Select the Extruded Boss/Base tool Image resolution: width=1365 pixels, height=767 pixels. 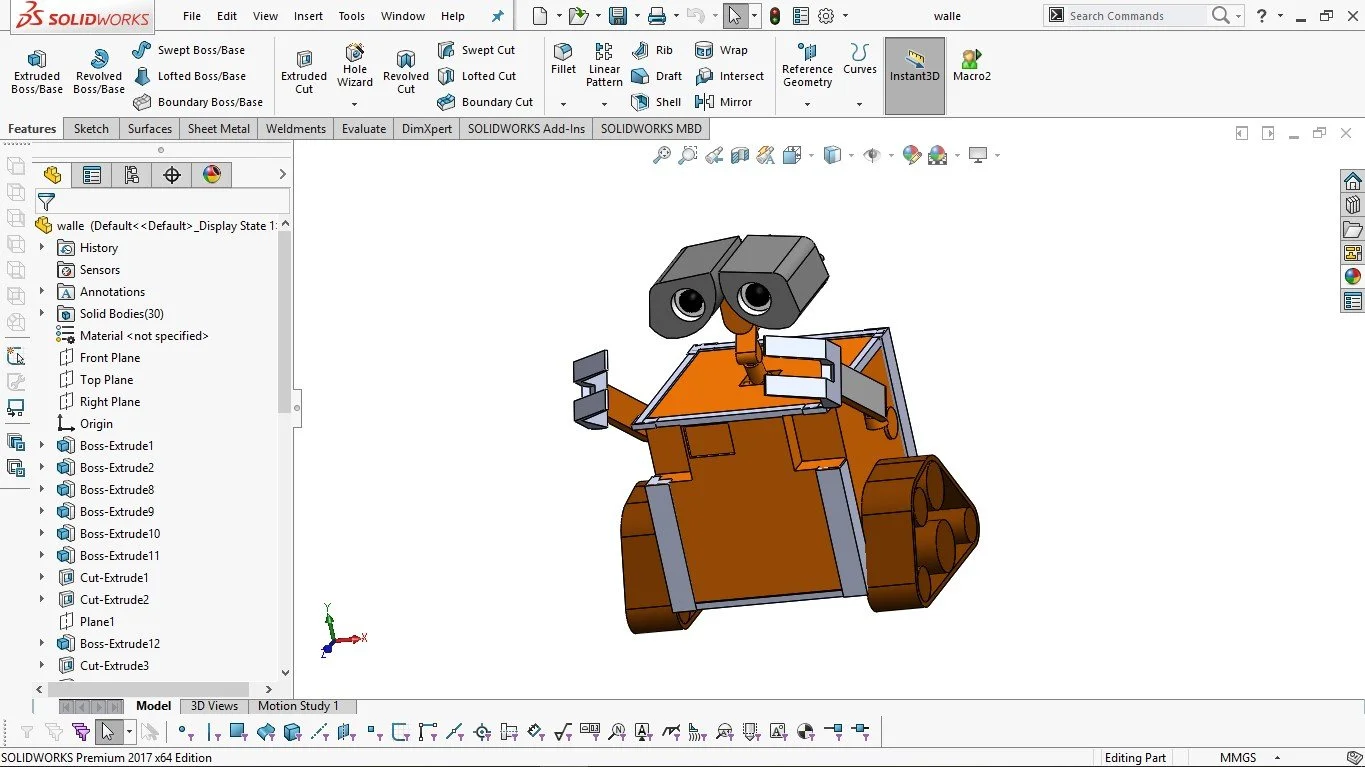click(x=37, y=71)
